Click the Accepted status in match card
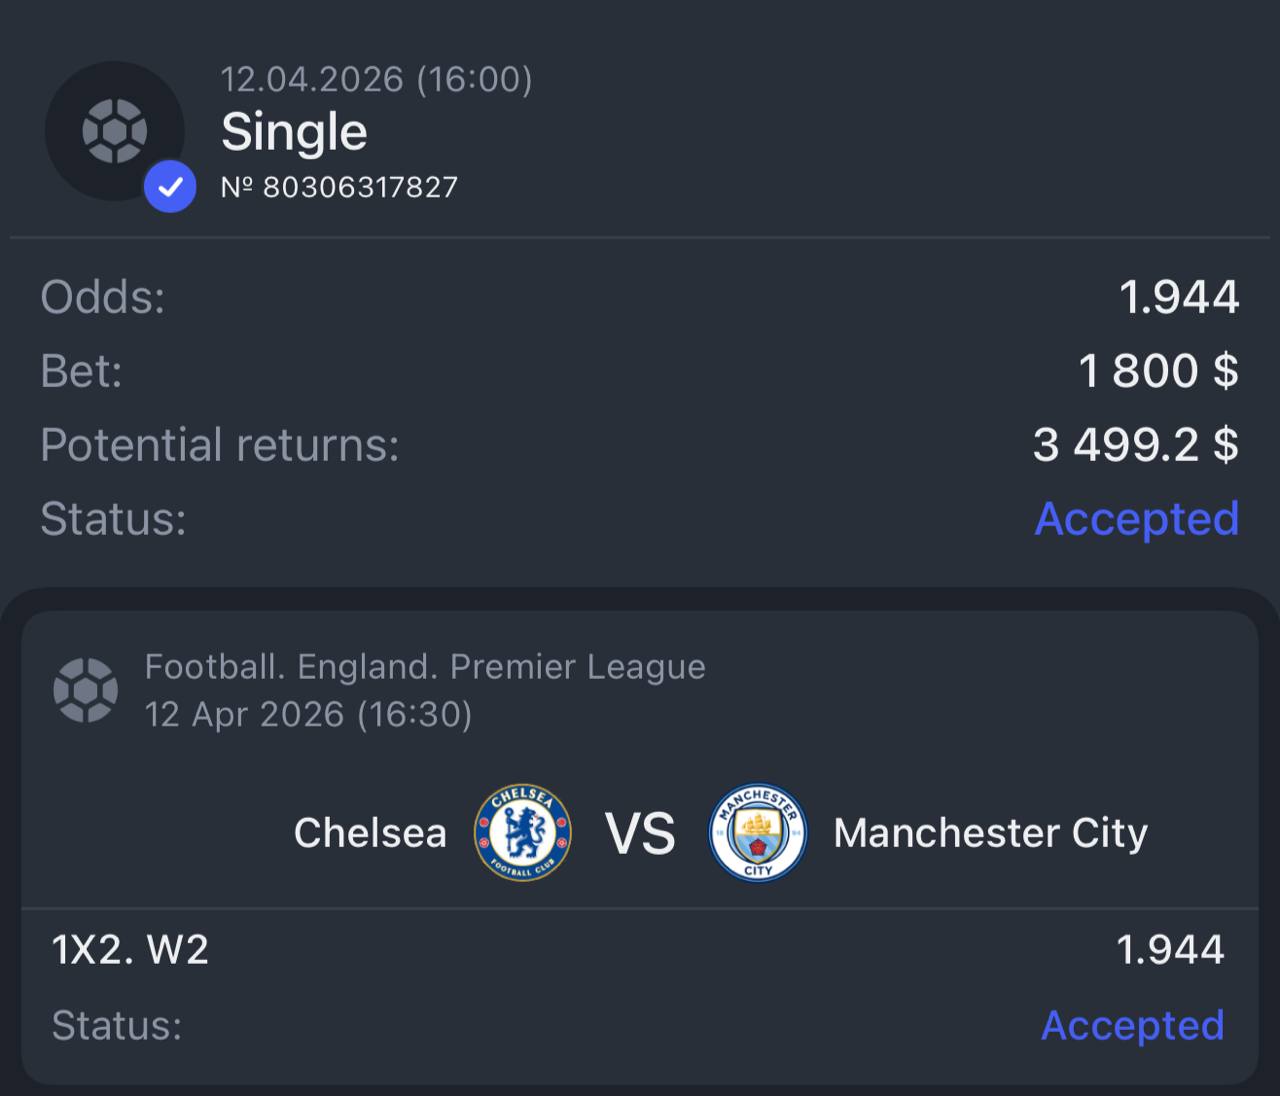The width and height of the screenshot is (1280, 1096). coord(1133,1025)
